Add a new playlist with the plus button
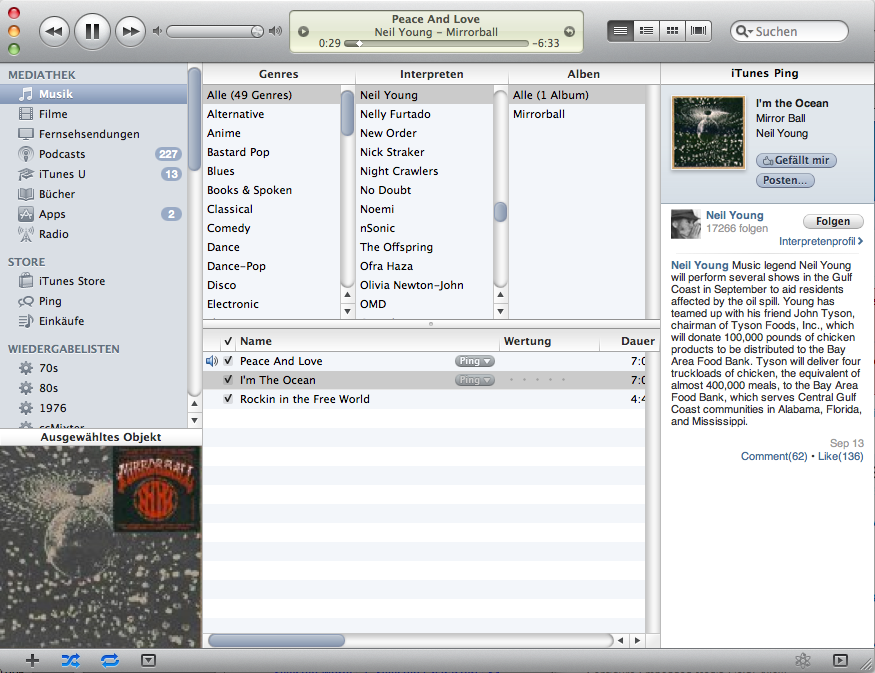Screen dimensions: 875x673 pyautogui.click(x=32, y=661)
